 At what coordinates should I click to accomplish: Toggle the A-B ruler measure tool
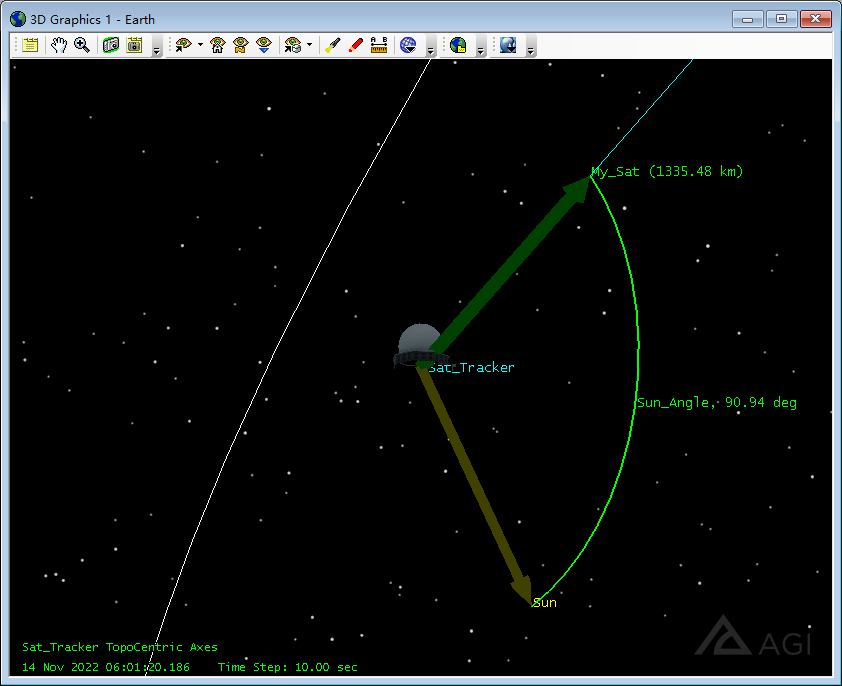(379, 45)
